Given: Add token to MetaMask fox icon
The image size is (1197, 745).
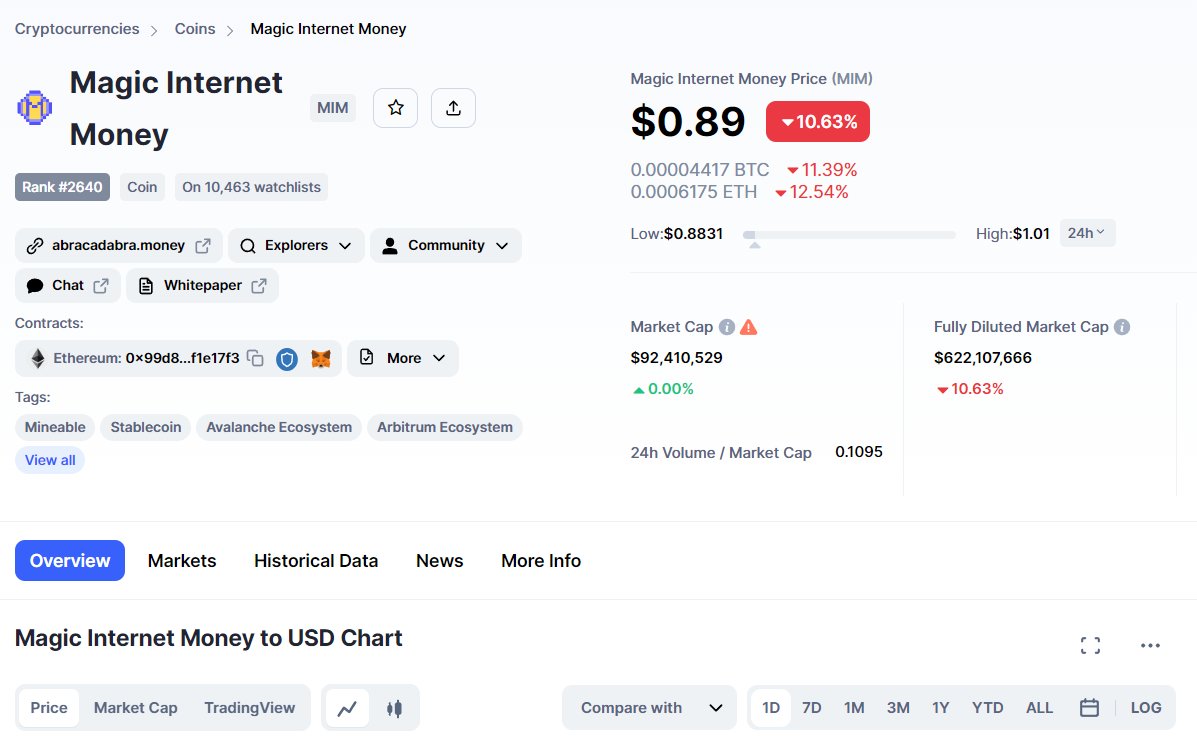Looking at the screenshot, I should click(x=321, y=359).
